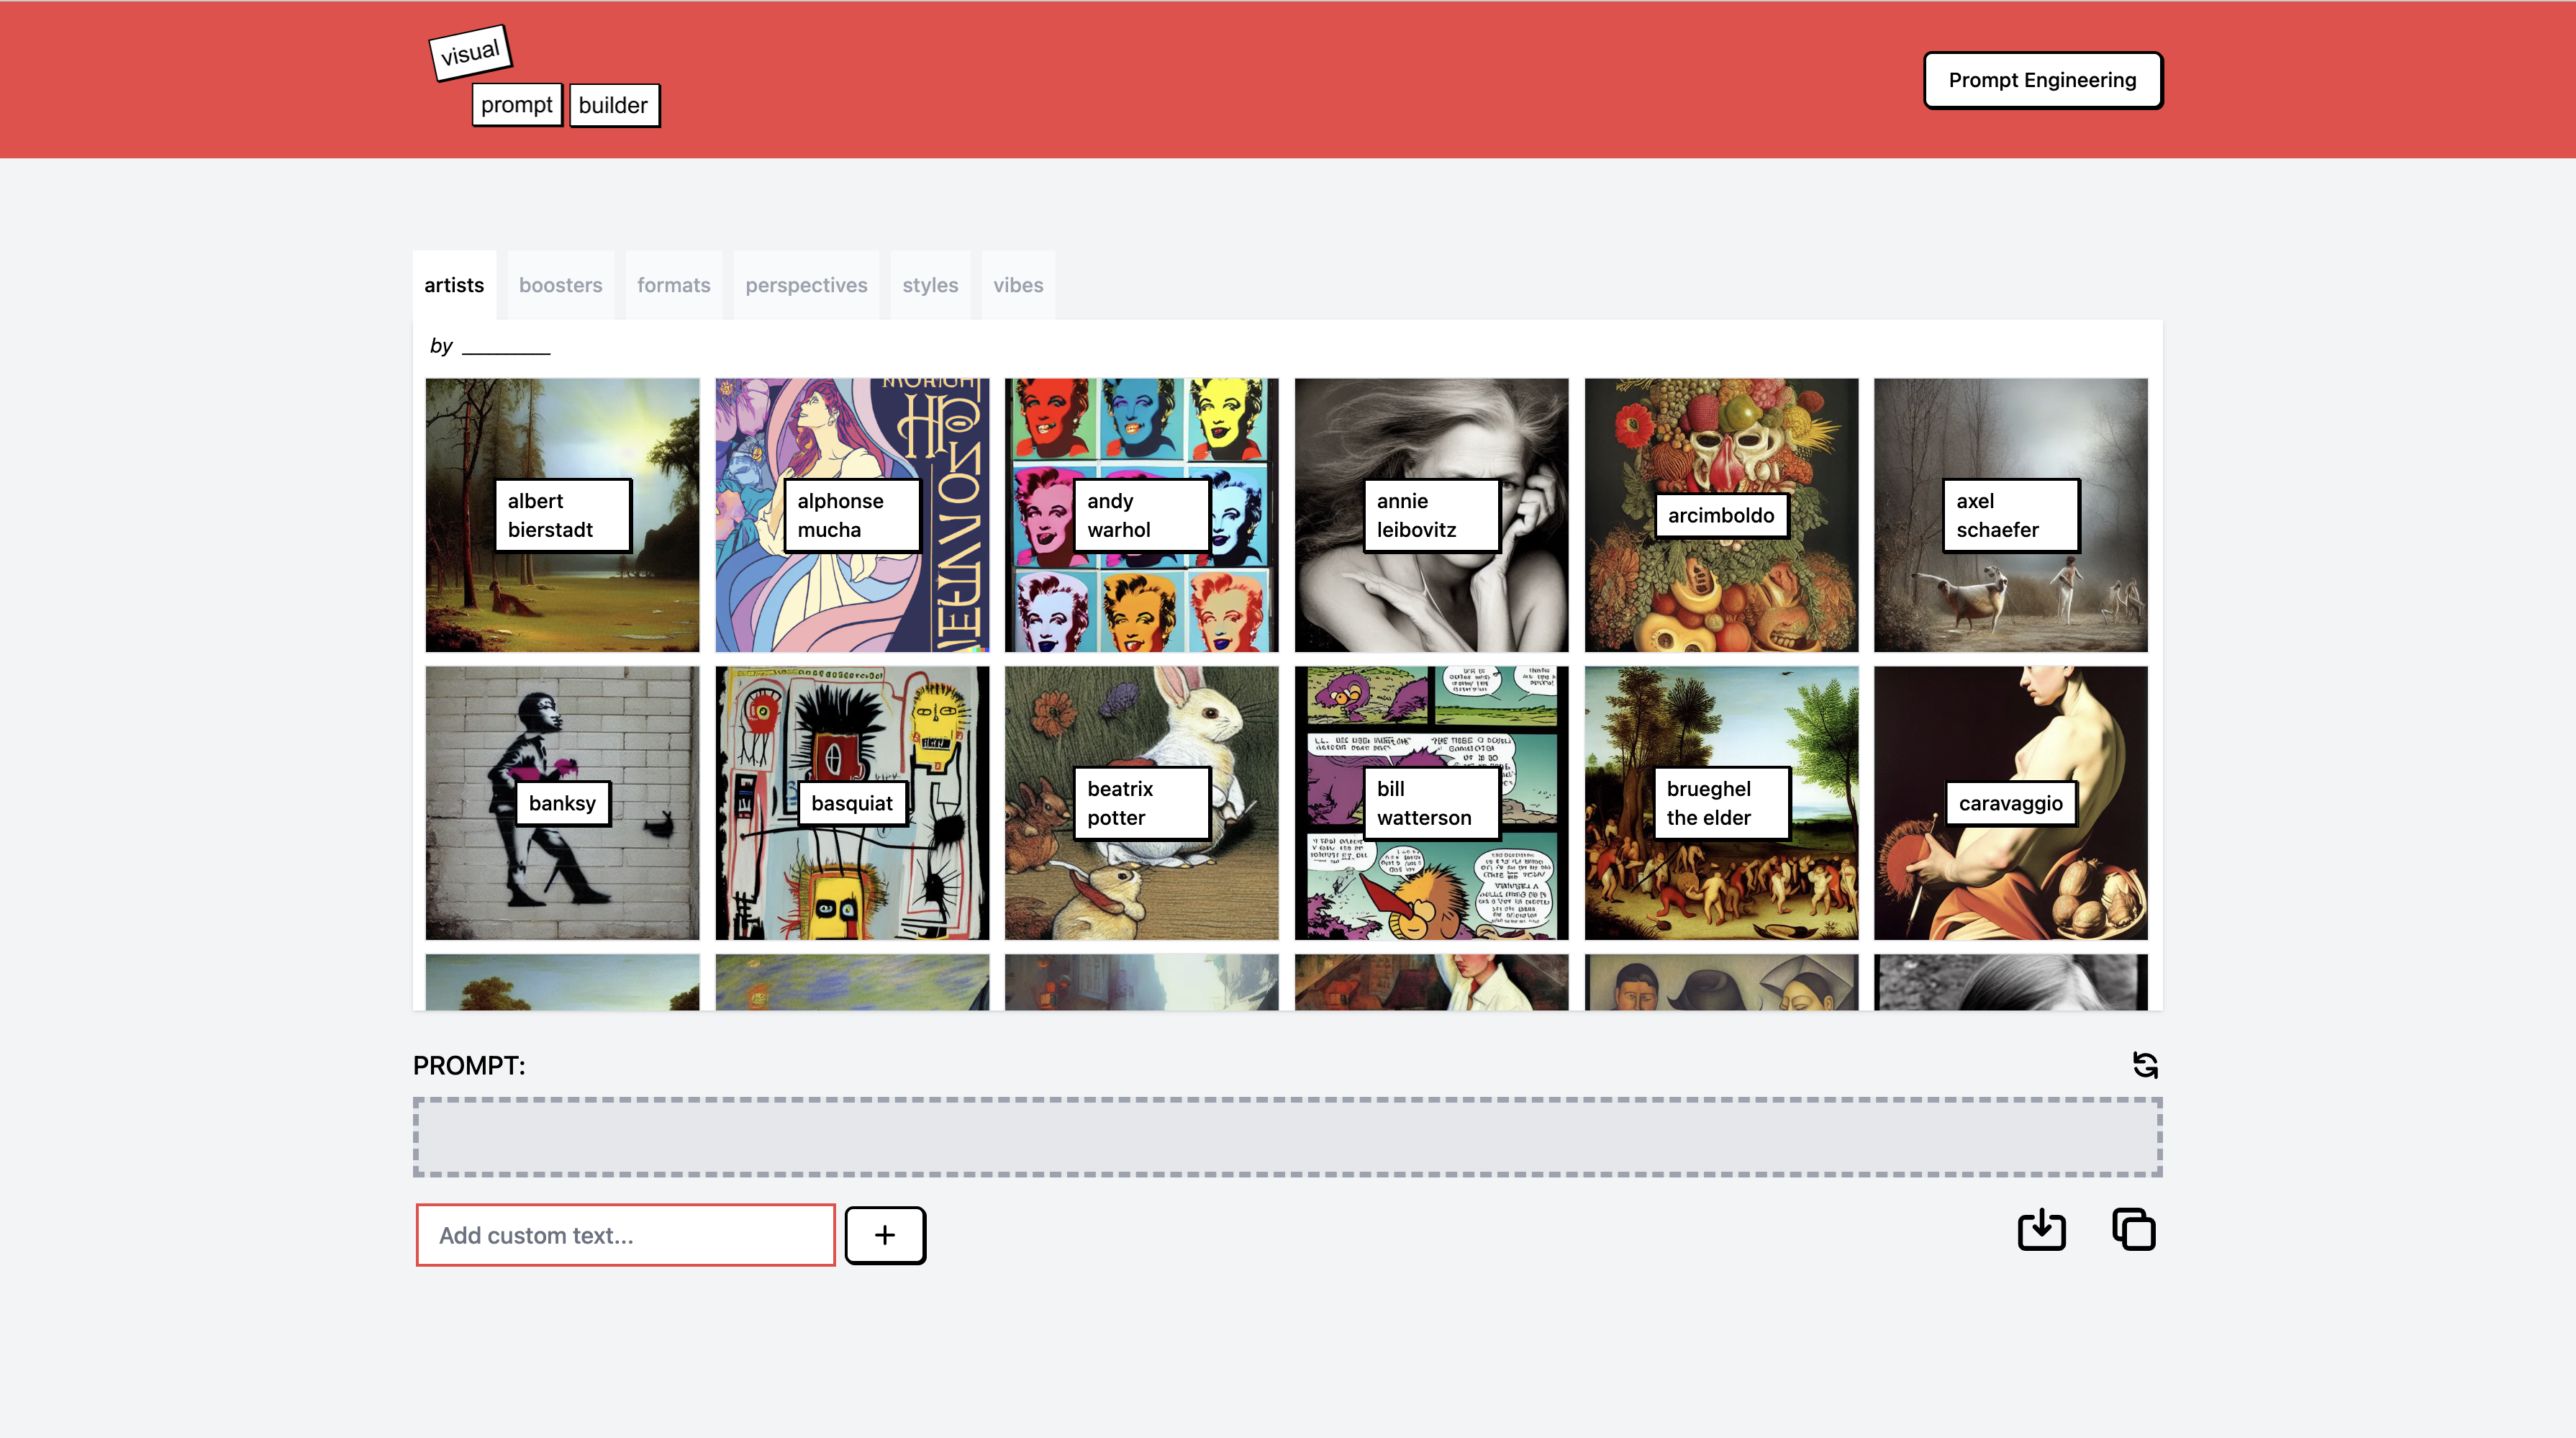Switch to the boosters tab
The height and width of the screenshot is (1438, 2576).
(560, 285)
